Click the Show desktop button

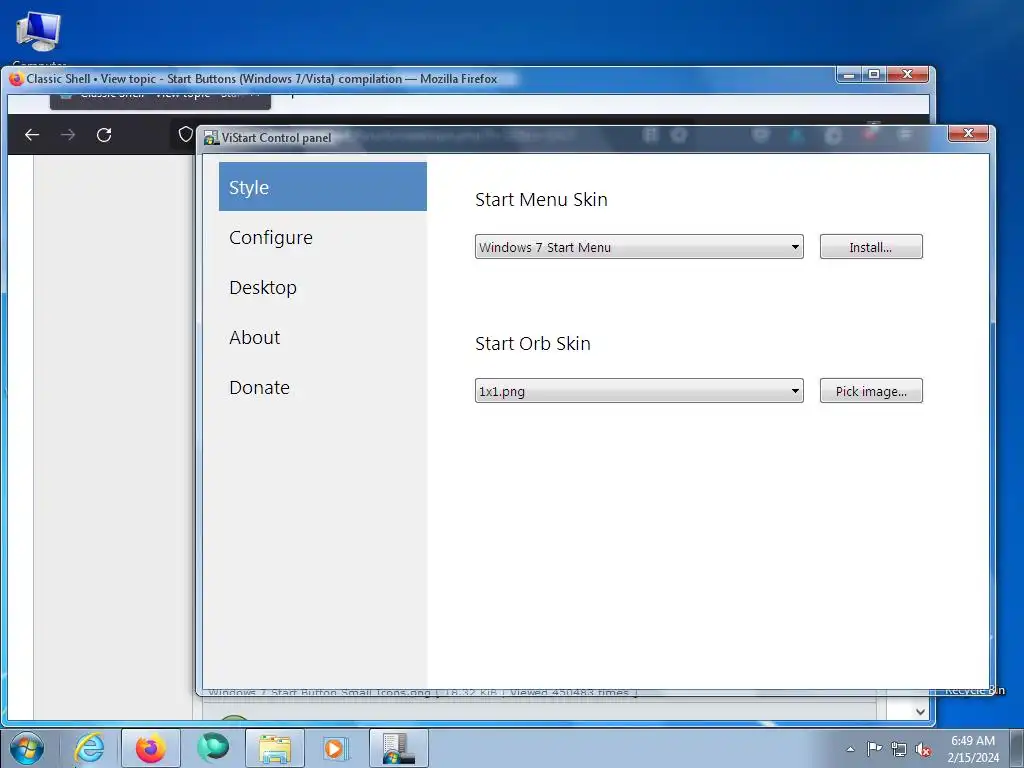1017,749
